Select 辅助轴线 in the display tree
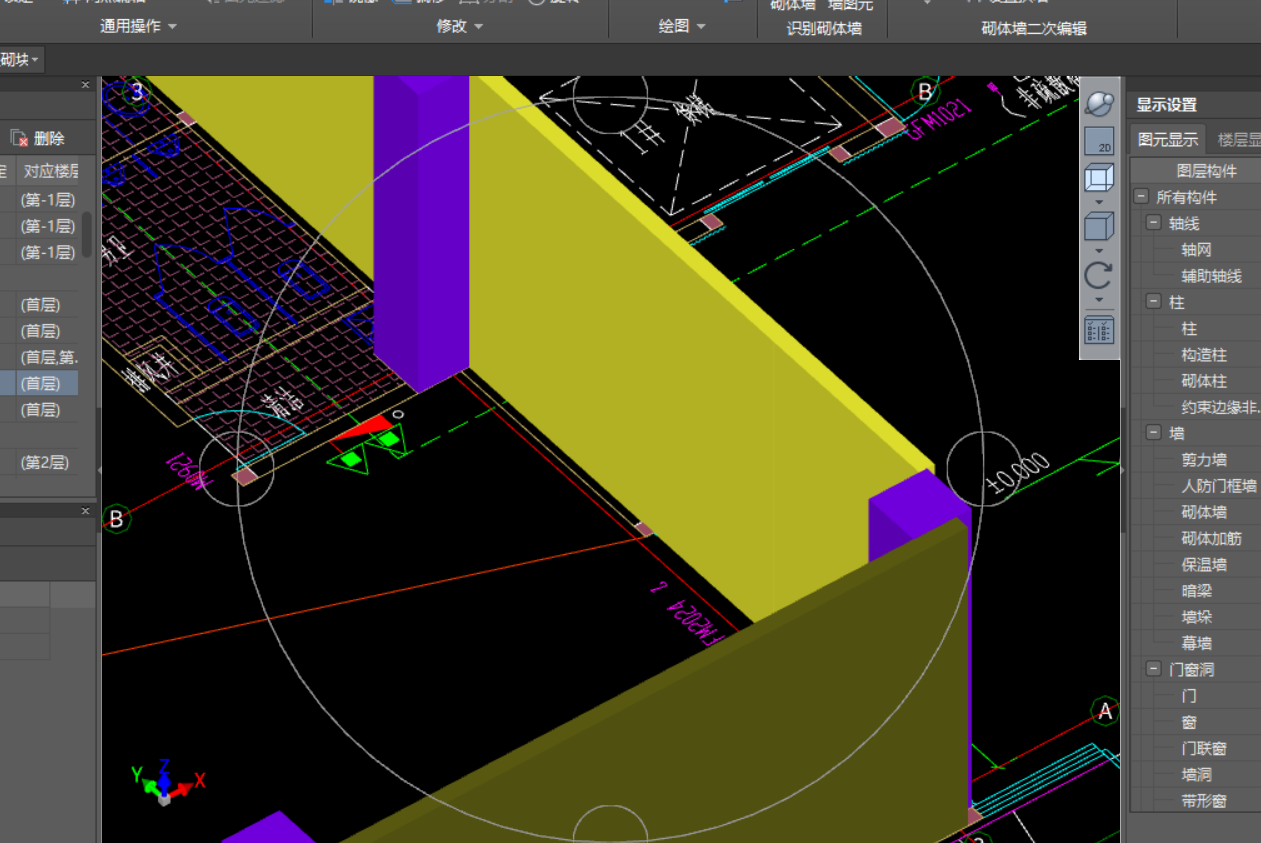The image size is (1261, 843). [1212, 276]
